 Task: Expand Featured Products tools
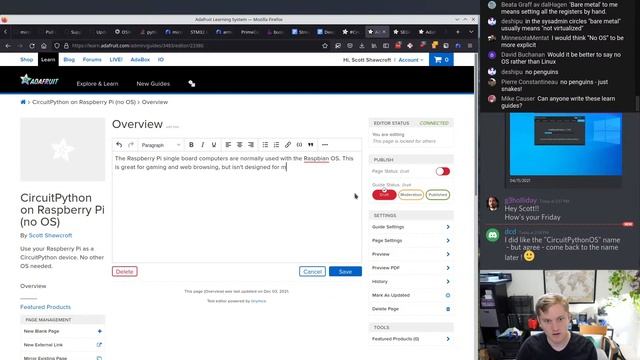coord(411,339)
